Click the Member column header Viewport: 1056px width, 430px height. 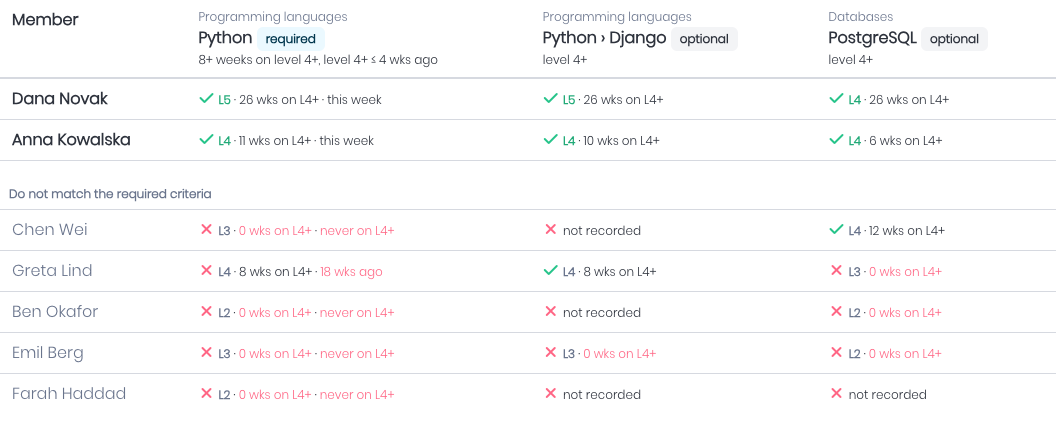pyautogui.click(x=45, y=20)
